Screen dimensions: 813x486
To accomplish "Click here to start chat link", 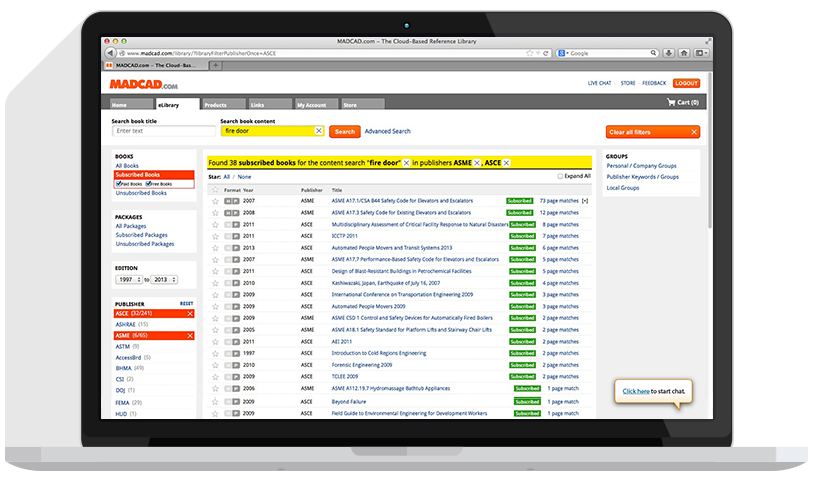I will click(636, 391).
